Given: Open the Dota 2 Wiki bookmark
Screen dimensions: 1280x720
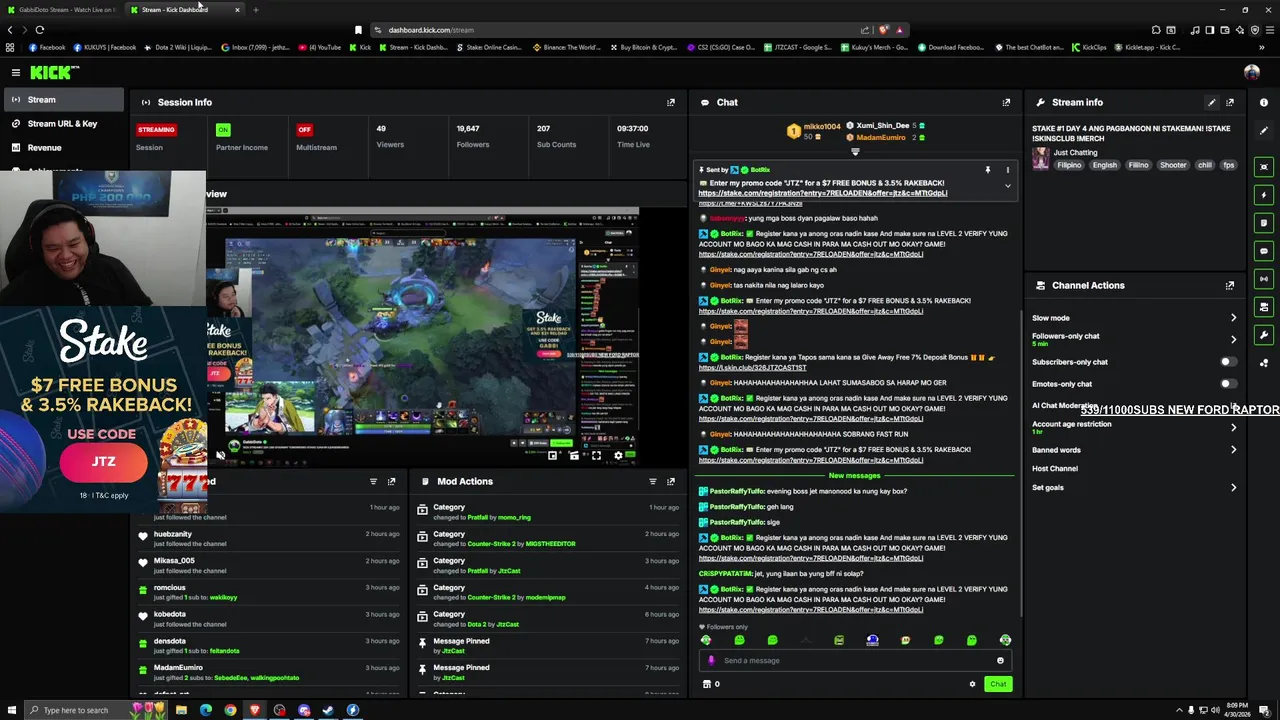Looking at the screenshot, I should tap(178, 47).
